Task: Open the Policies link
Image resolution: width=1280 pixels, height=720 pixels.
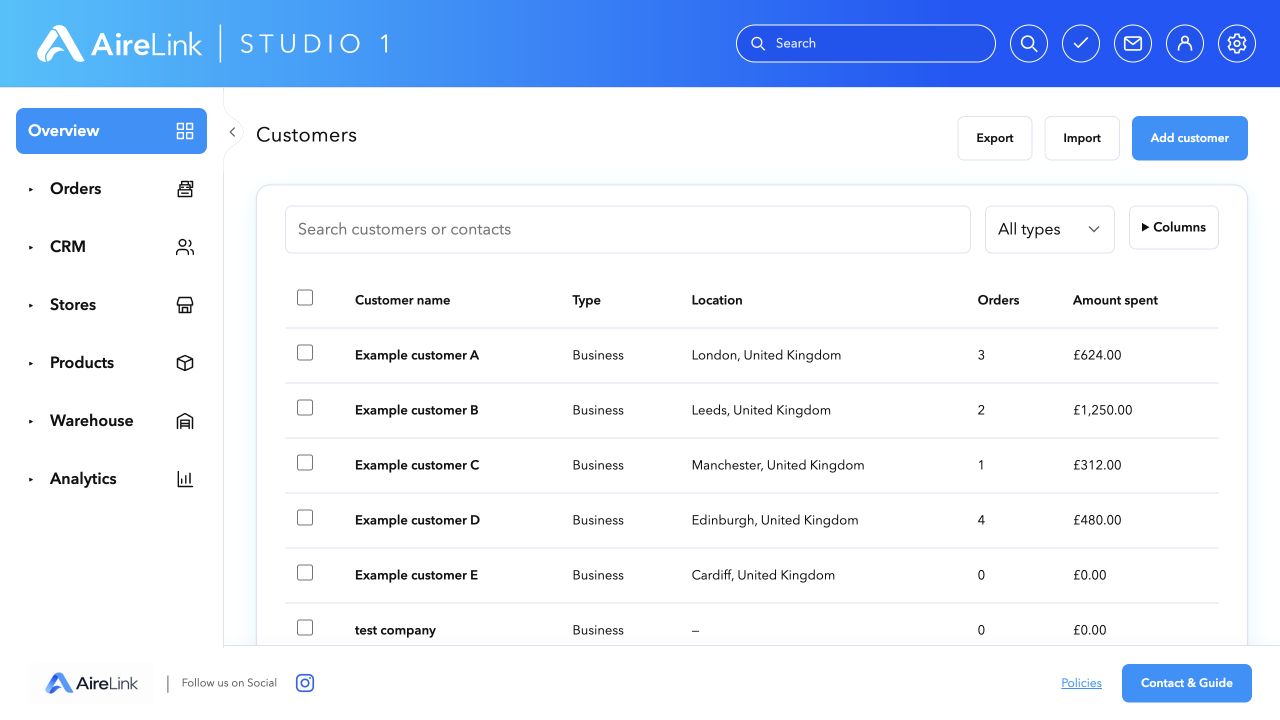Action: [x=1082, y=683]
